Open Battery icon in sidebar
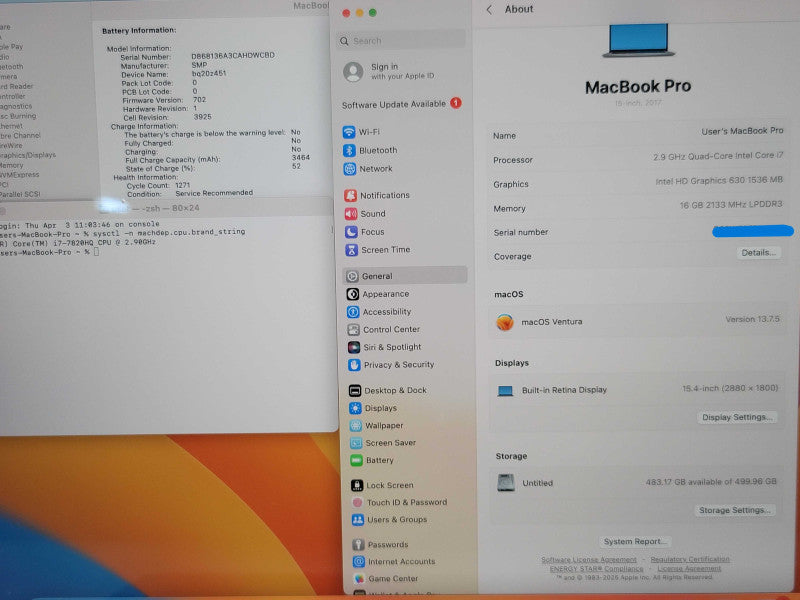Viewport: 800px width, 600px height. (357, 461)
